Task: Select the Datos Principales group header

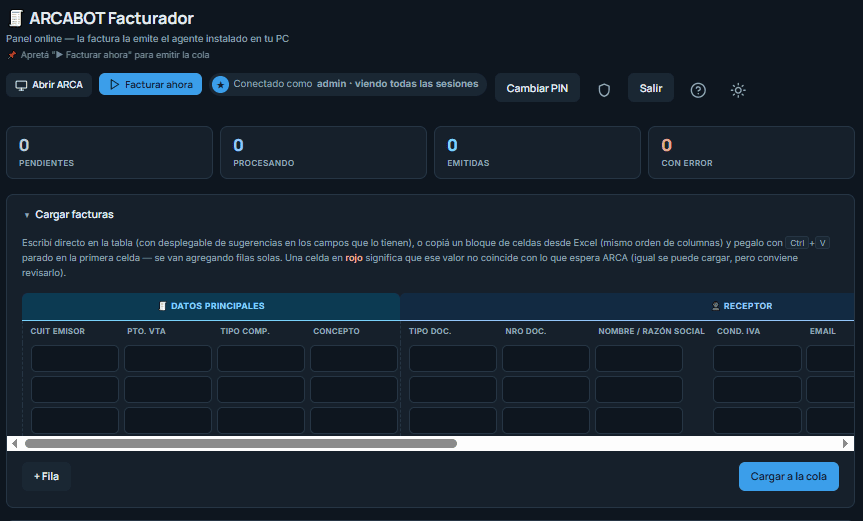Action: click(x=211, y=306)
